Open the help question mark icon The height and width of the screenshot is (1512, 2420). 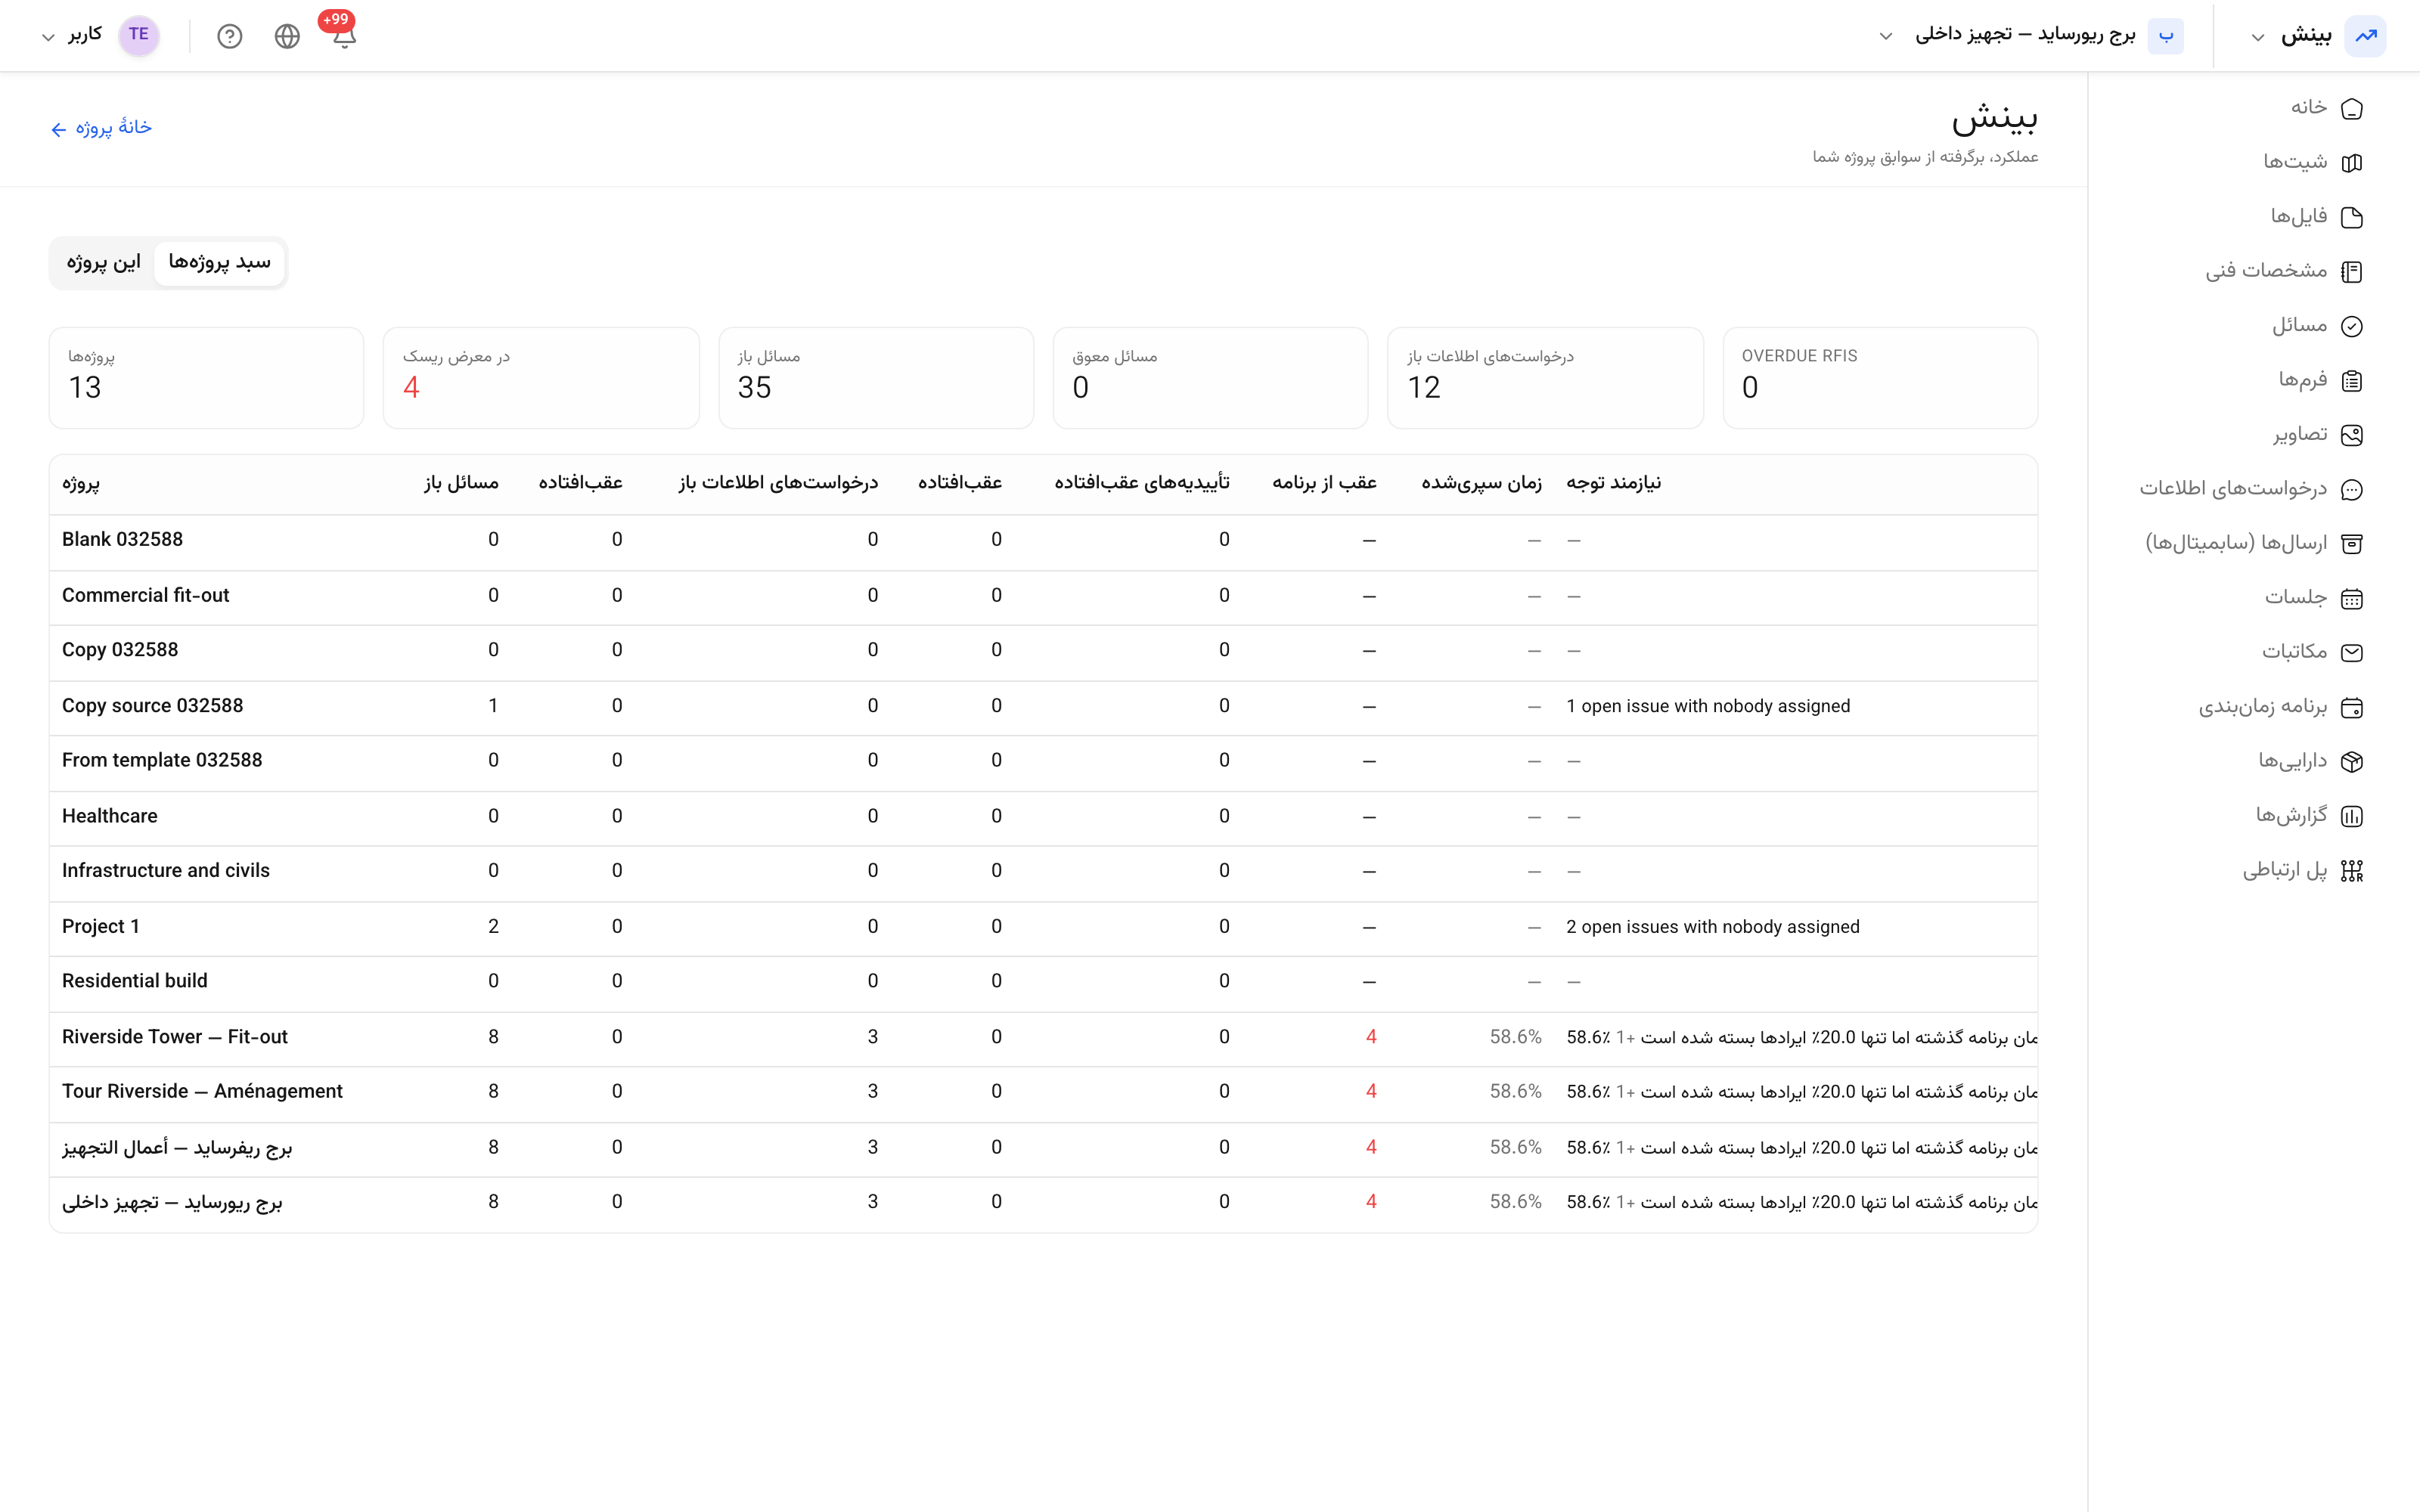pos(230,36)
